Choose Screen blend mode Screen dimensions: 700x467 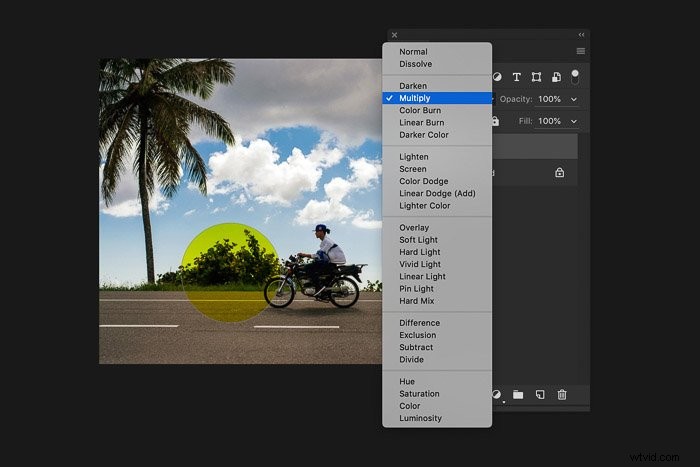coord(437,169)
